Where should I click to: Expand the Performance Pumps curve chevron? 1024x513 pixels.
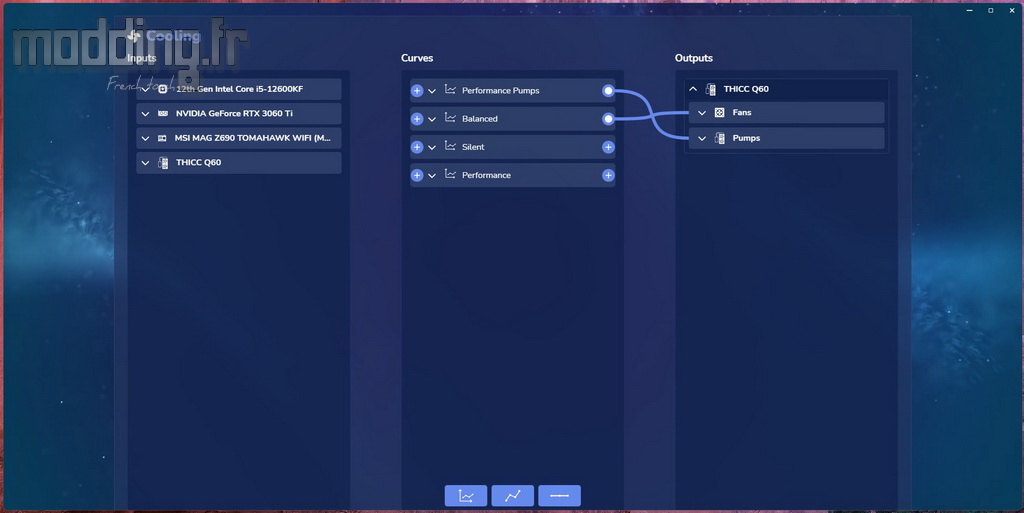tap(432, 91)
